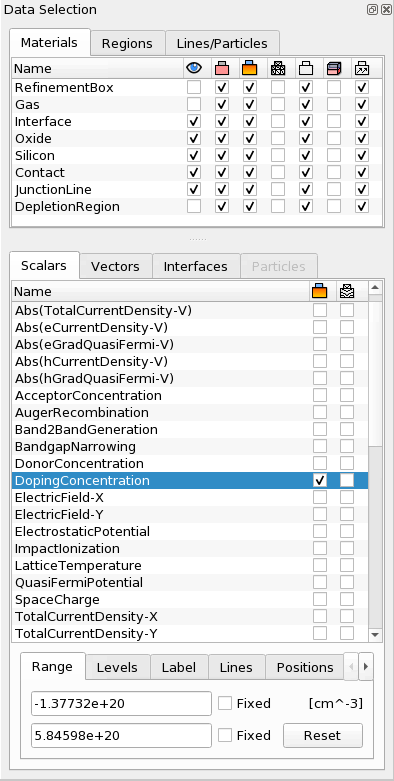
Task: Uncheck the last column checkbox for Interface
Action: 362,122
